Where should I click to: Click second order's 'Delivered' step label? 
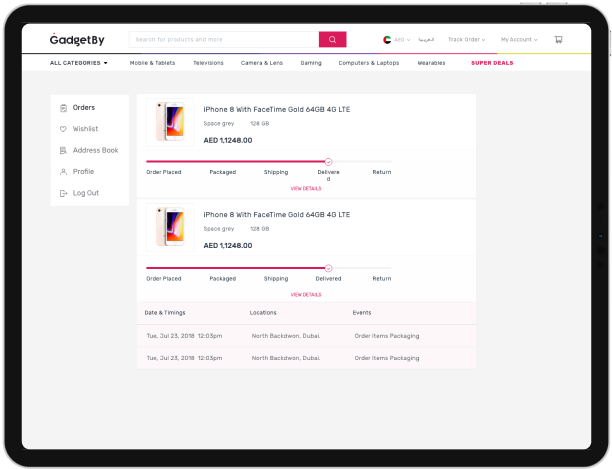coord(328,279)
